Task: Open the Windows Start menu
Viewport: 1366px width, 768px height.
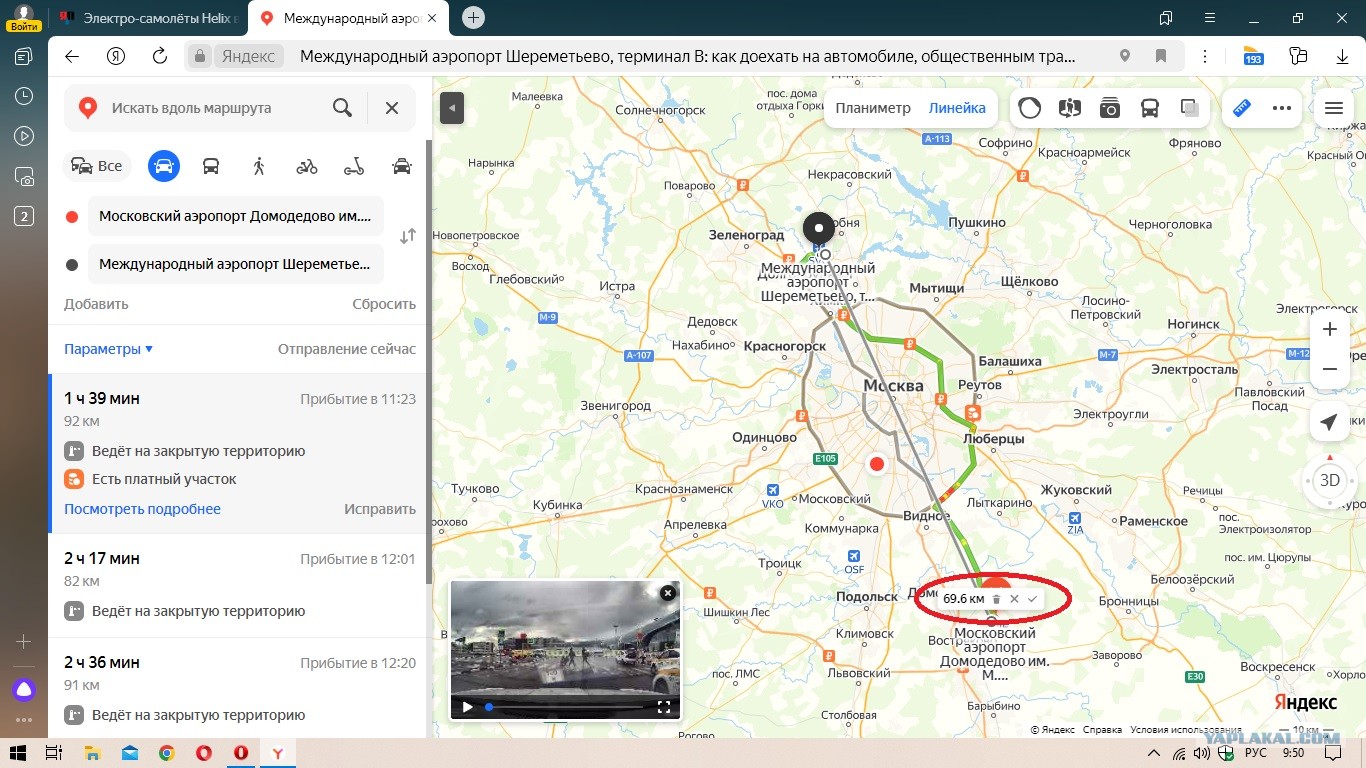Action: (17, 753)
